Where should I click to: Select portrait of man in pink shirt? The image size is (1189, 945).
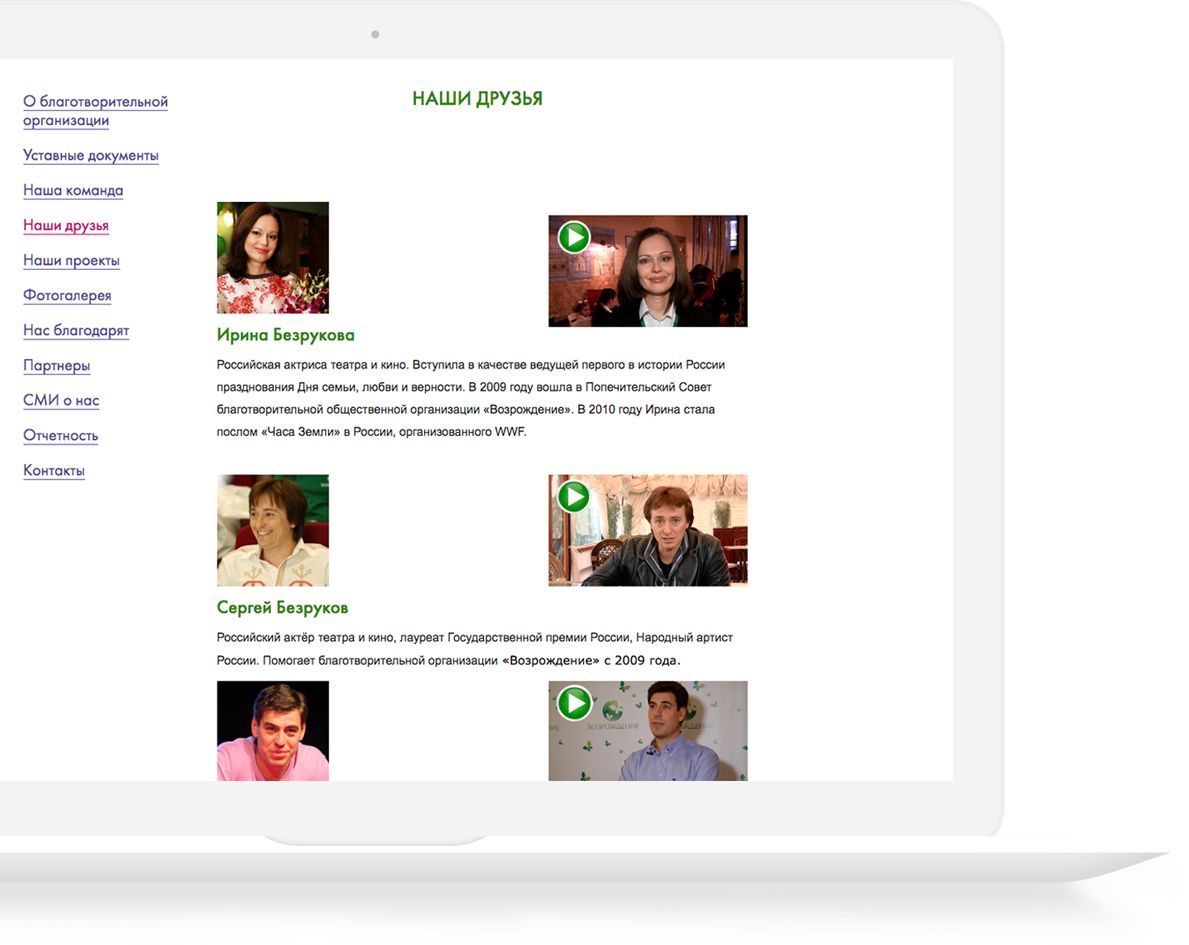pos(273,731)
